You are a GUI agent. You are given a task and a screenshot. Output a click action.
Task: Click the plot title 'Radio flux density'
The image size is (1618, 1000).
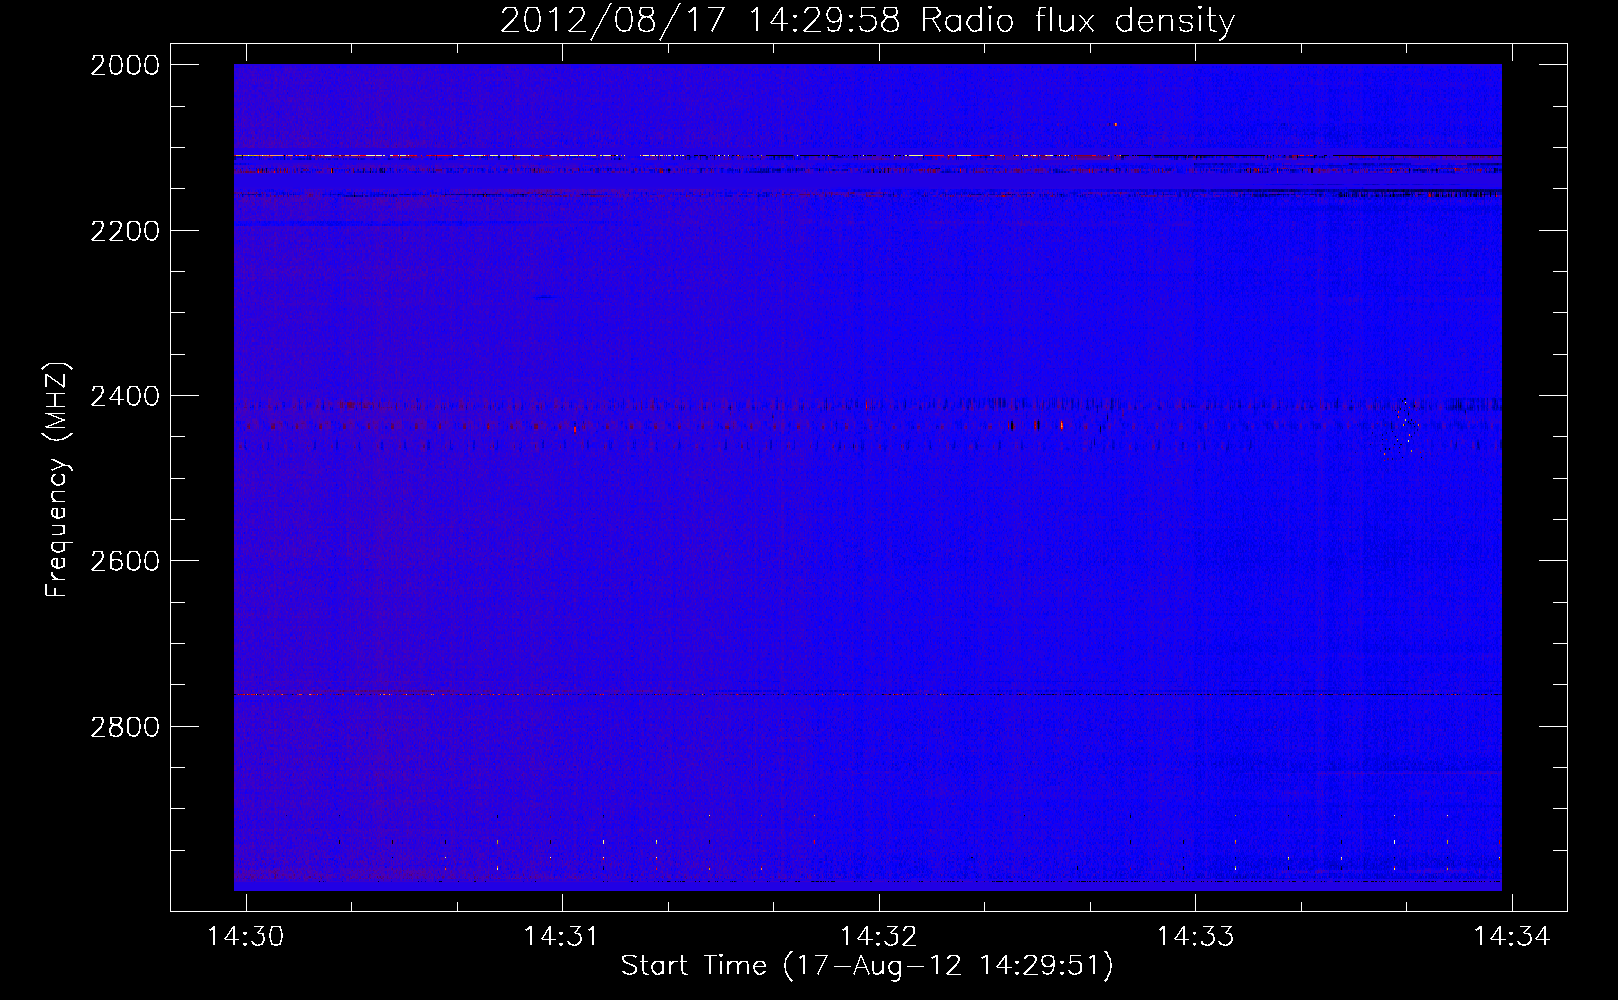[1078, 21]
